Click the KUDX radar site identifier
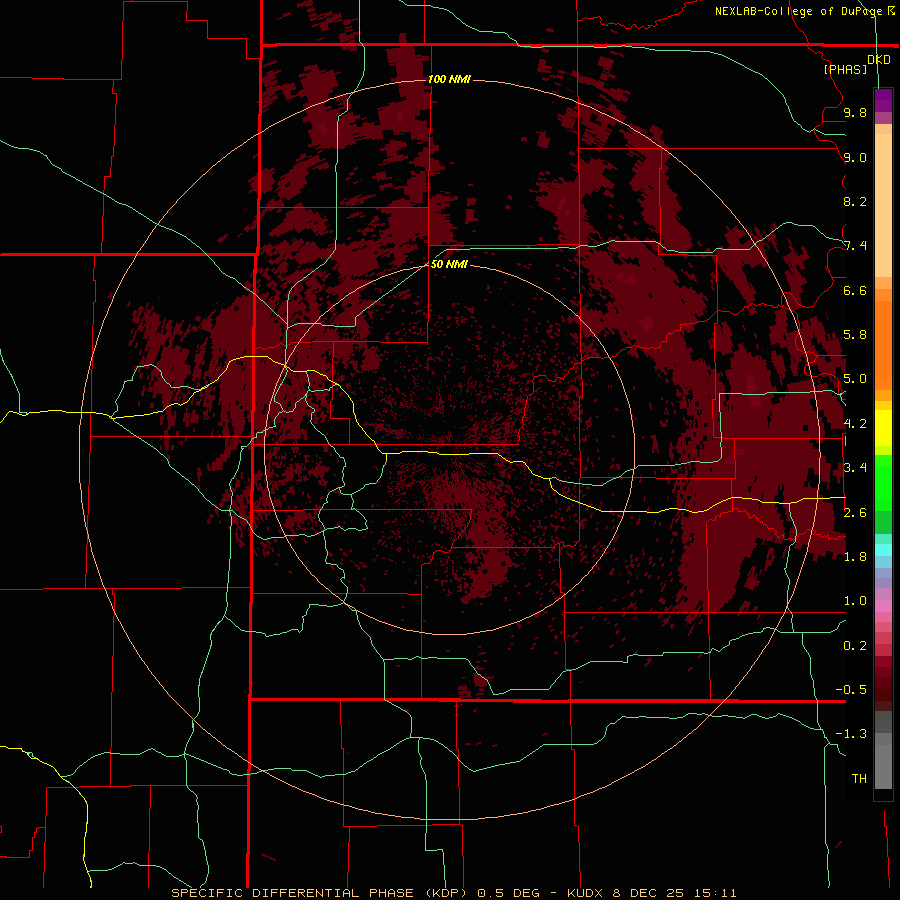The width and height of the screenshot is (900, 900). (x=585, y=893)
